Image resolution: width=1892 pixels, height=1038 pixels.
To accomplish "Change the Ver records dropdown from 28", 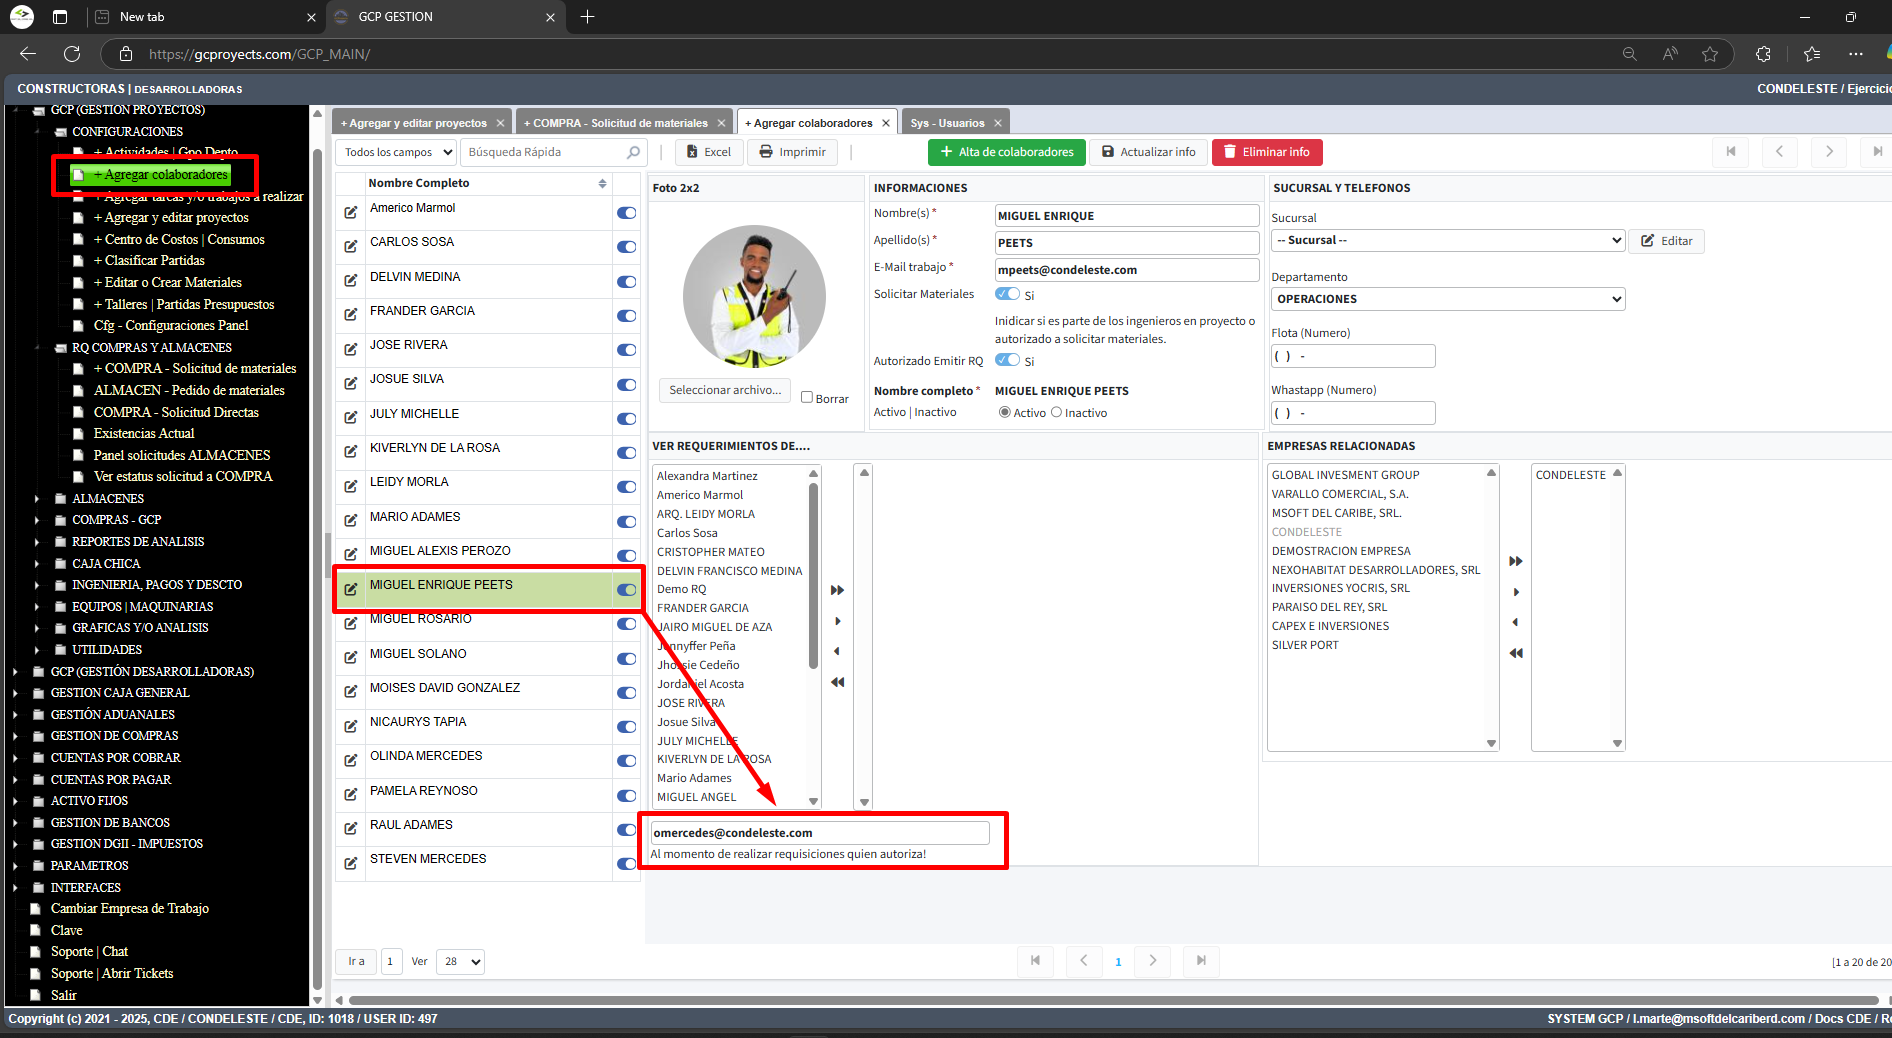I will click(459, 961).
